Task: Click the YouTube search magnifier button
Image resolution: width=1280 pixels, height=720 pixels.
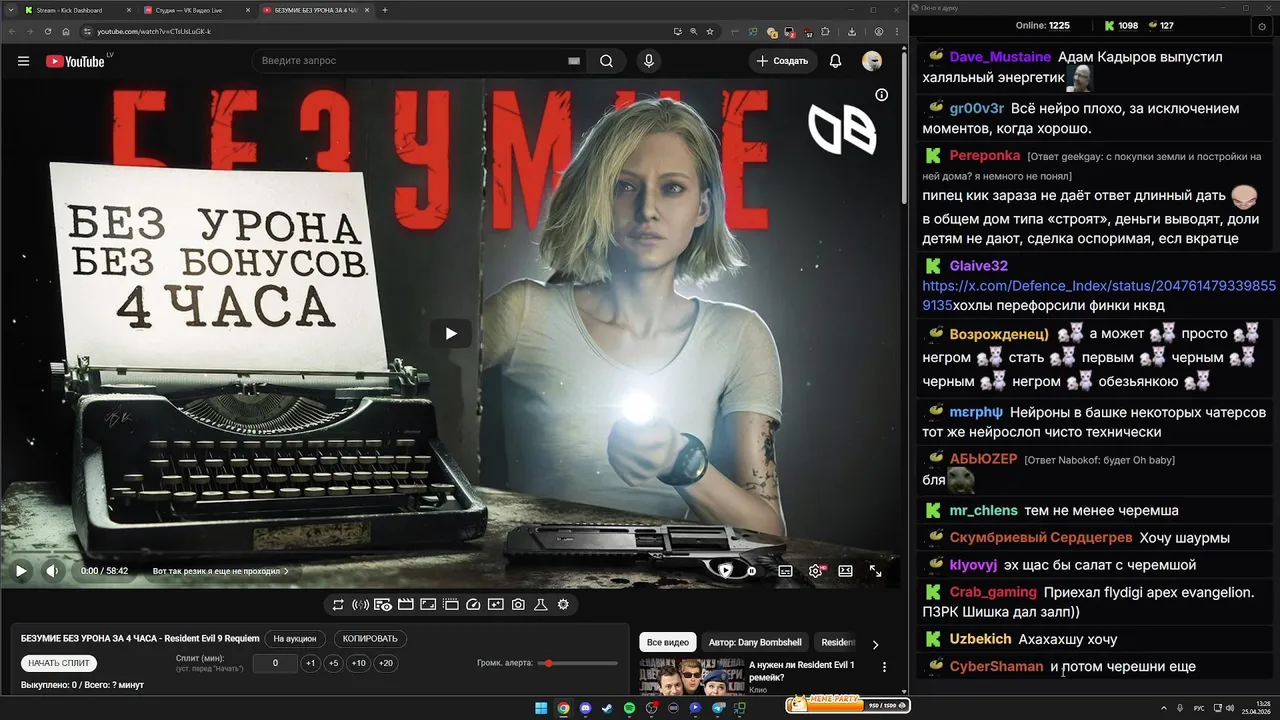Action: pos(606,61)
